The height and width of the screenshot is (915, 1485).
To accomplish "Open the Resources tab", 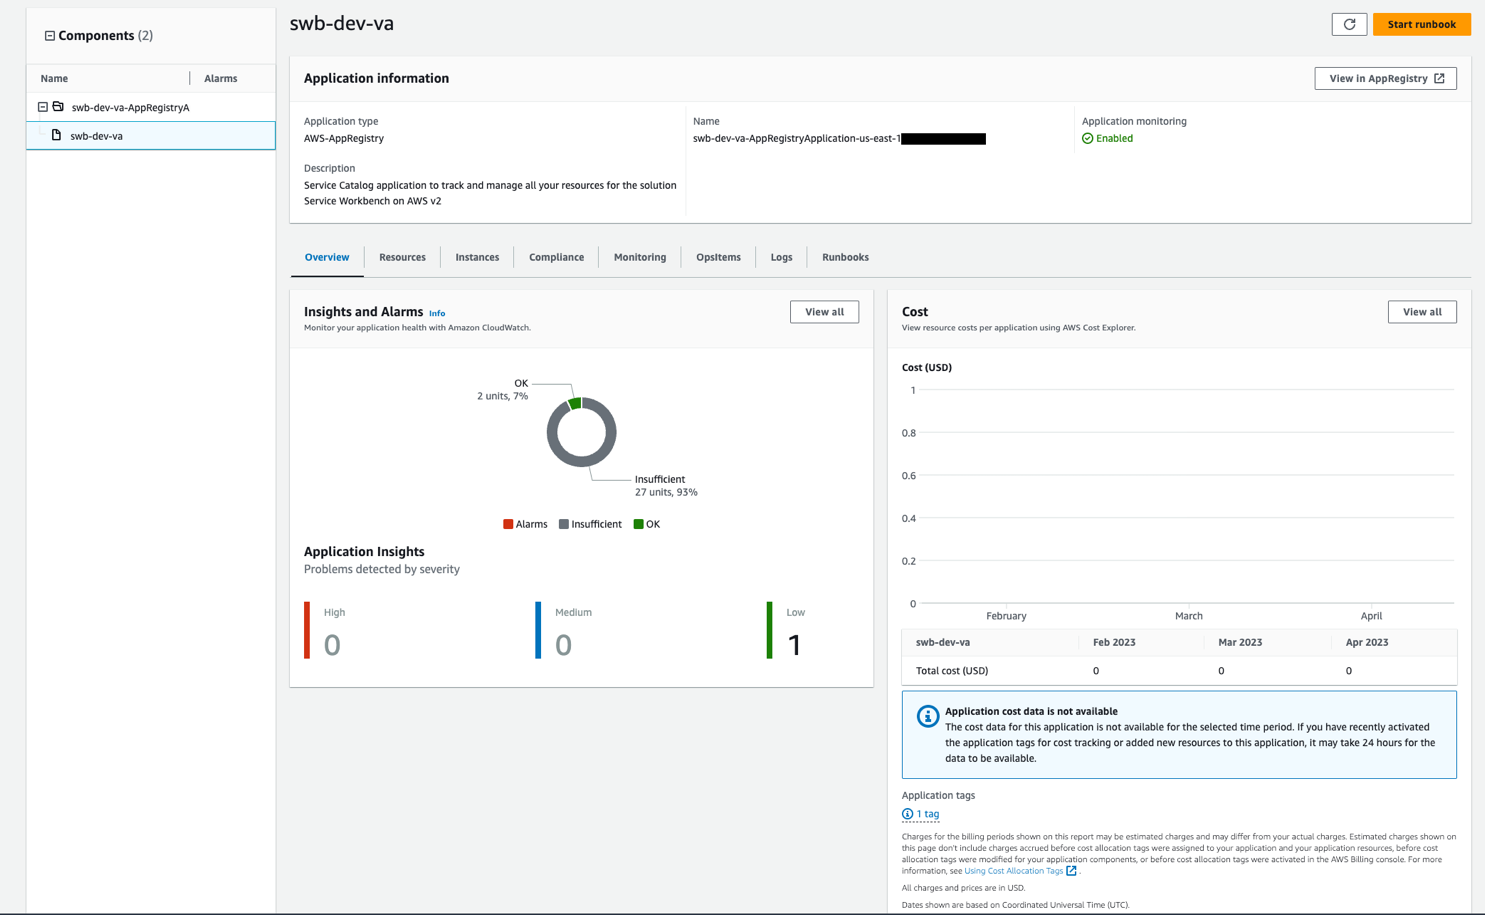I will 402,257.
